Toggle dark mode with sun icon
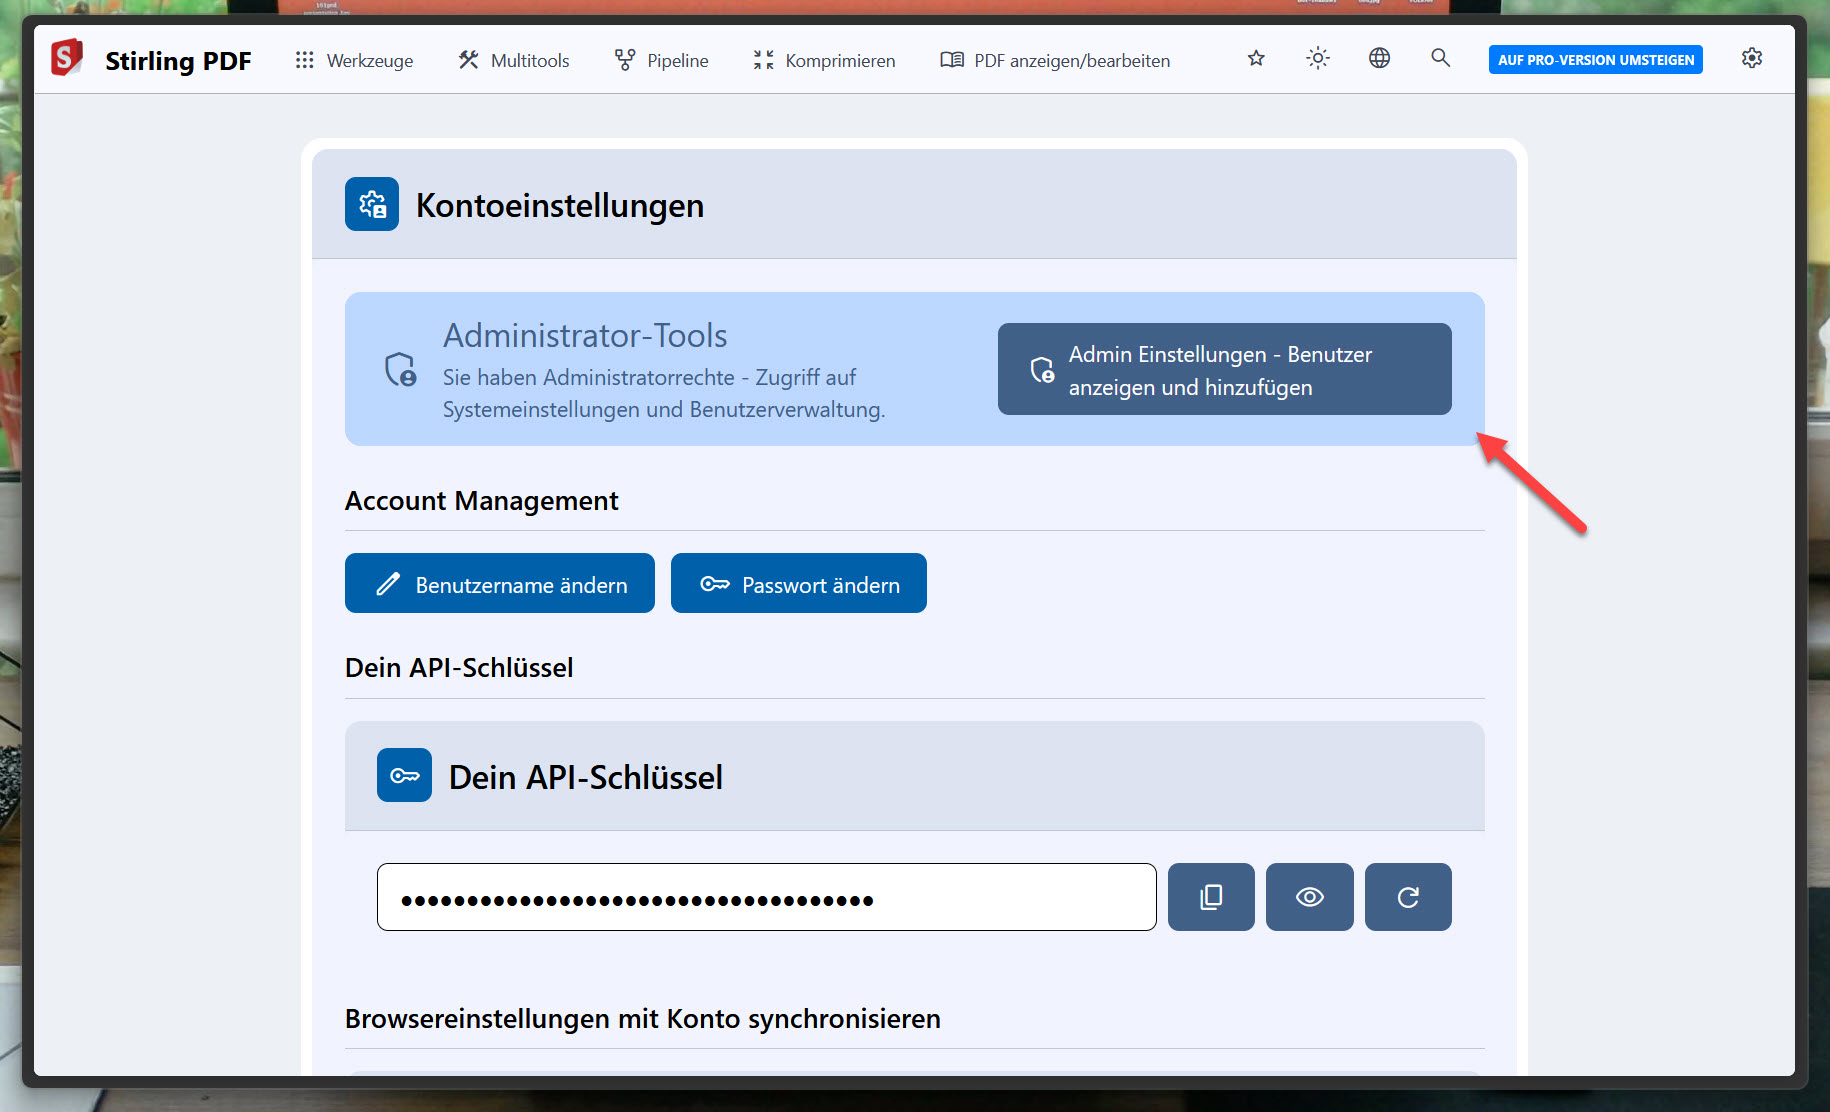This screenshot has height=1112, width=1830. click(1318, 59)
